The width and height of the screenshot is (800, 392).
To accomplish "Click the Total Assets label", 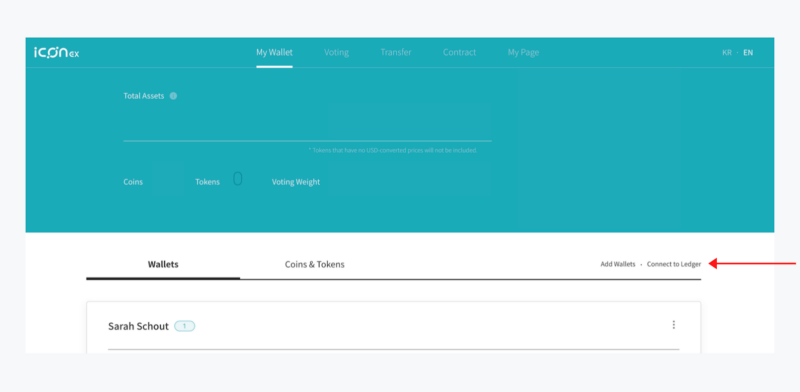I will [x=144, y=96].
